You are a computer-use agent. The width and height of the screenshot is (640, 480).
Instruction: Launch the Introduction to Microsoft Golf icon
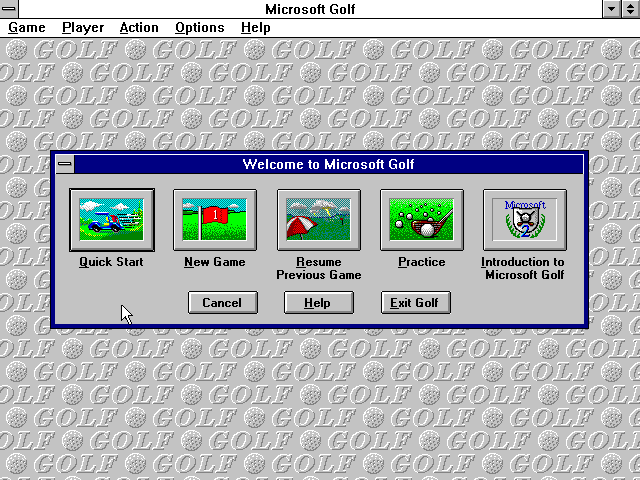click(524, 220)
